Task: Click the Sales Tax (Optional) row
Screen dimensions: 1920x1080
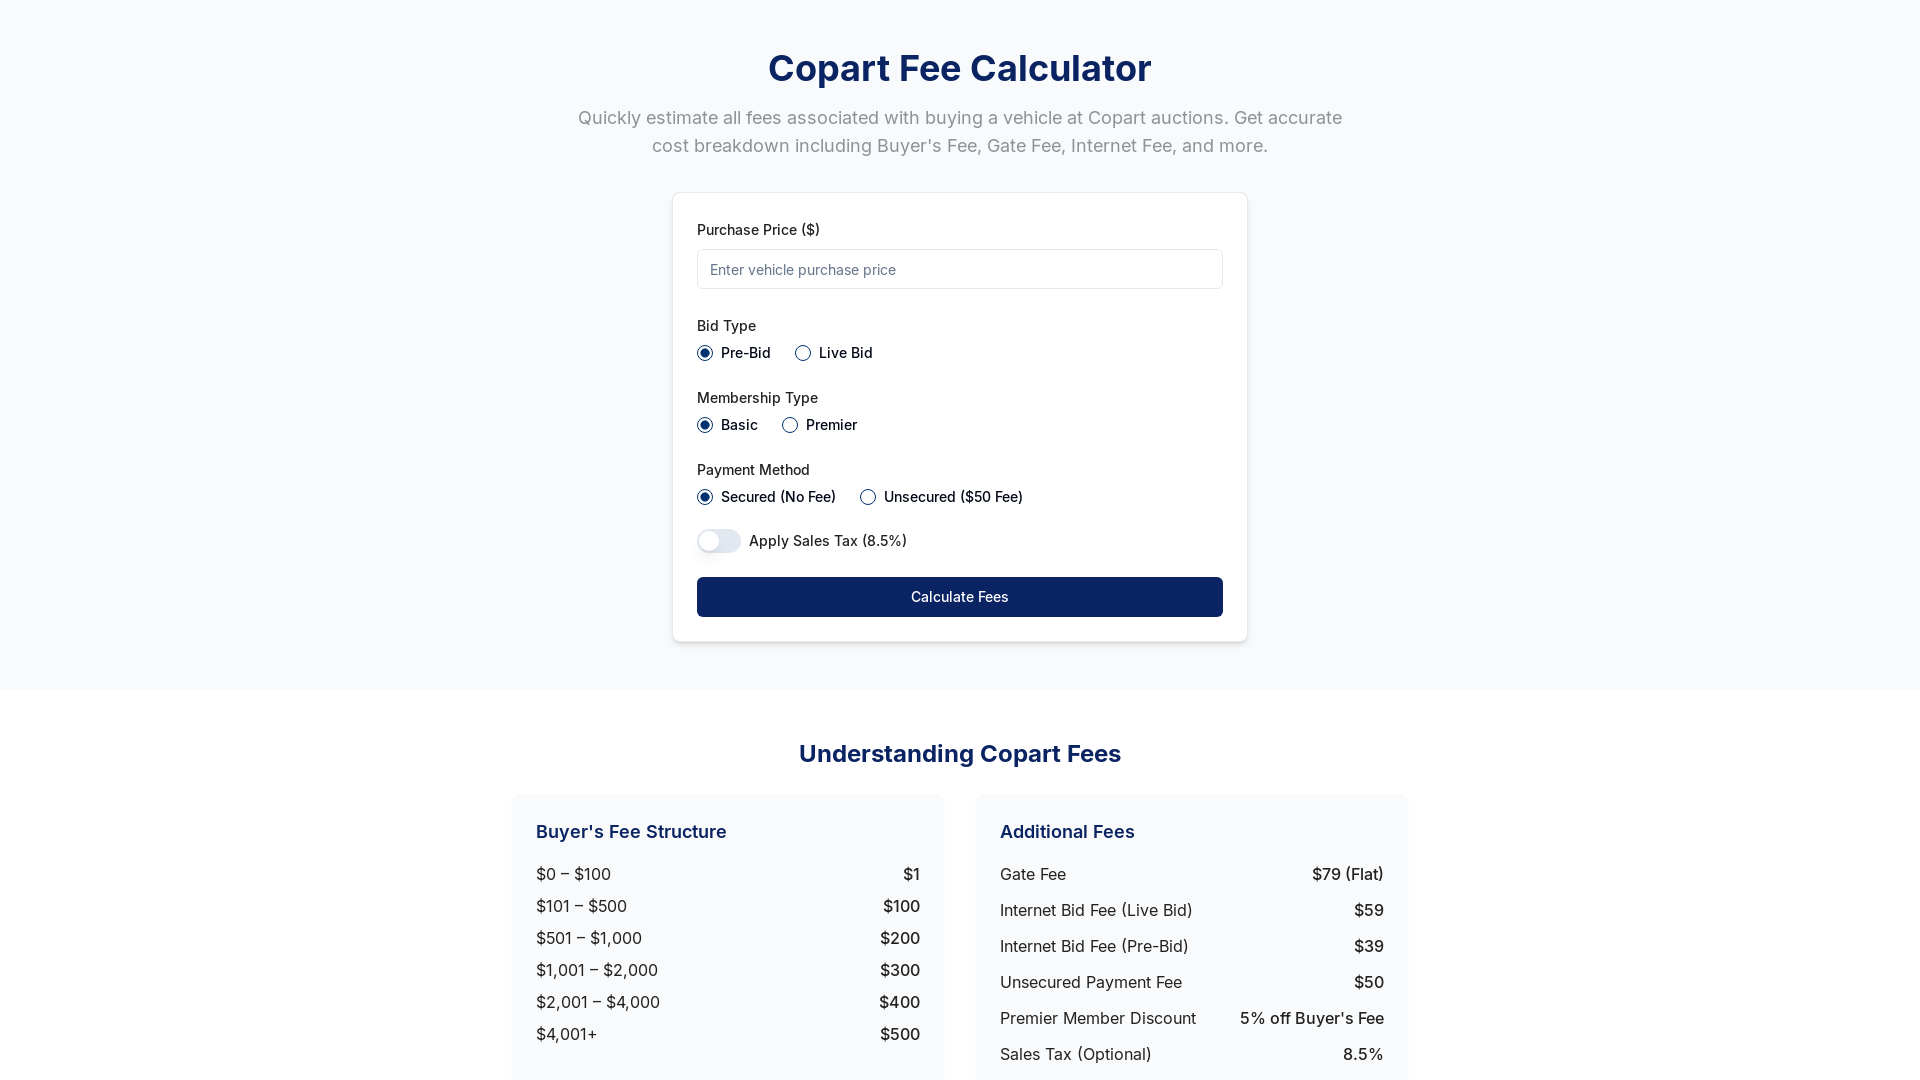Action: coord(1191,1054)
